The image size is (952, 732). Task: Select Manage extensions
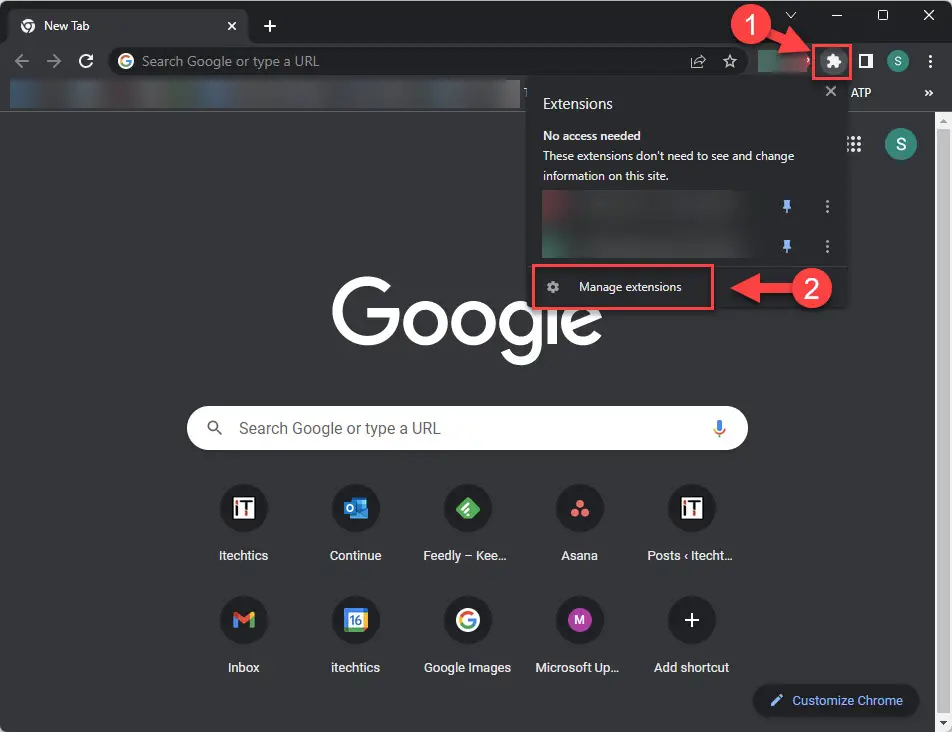(x=623, y=286)
